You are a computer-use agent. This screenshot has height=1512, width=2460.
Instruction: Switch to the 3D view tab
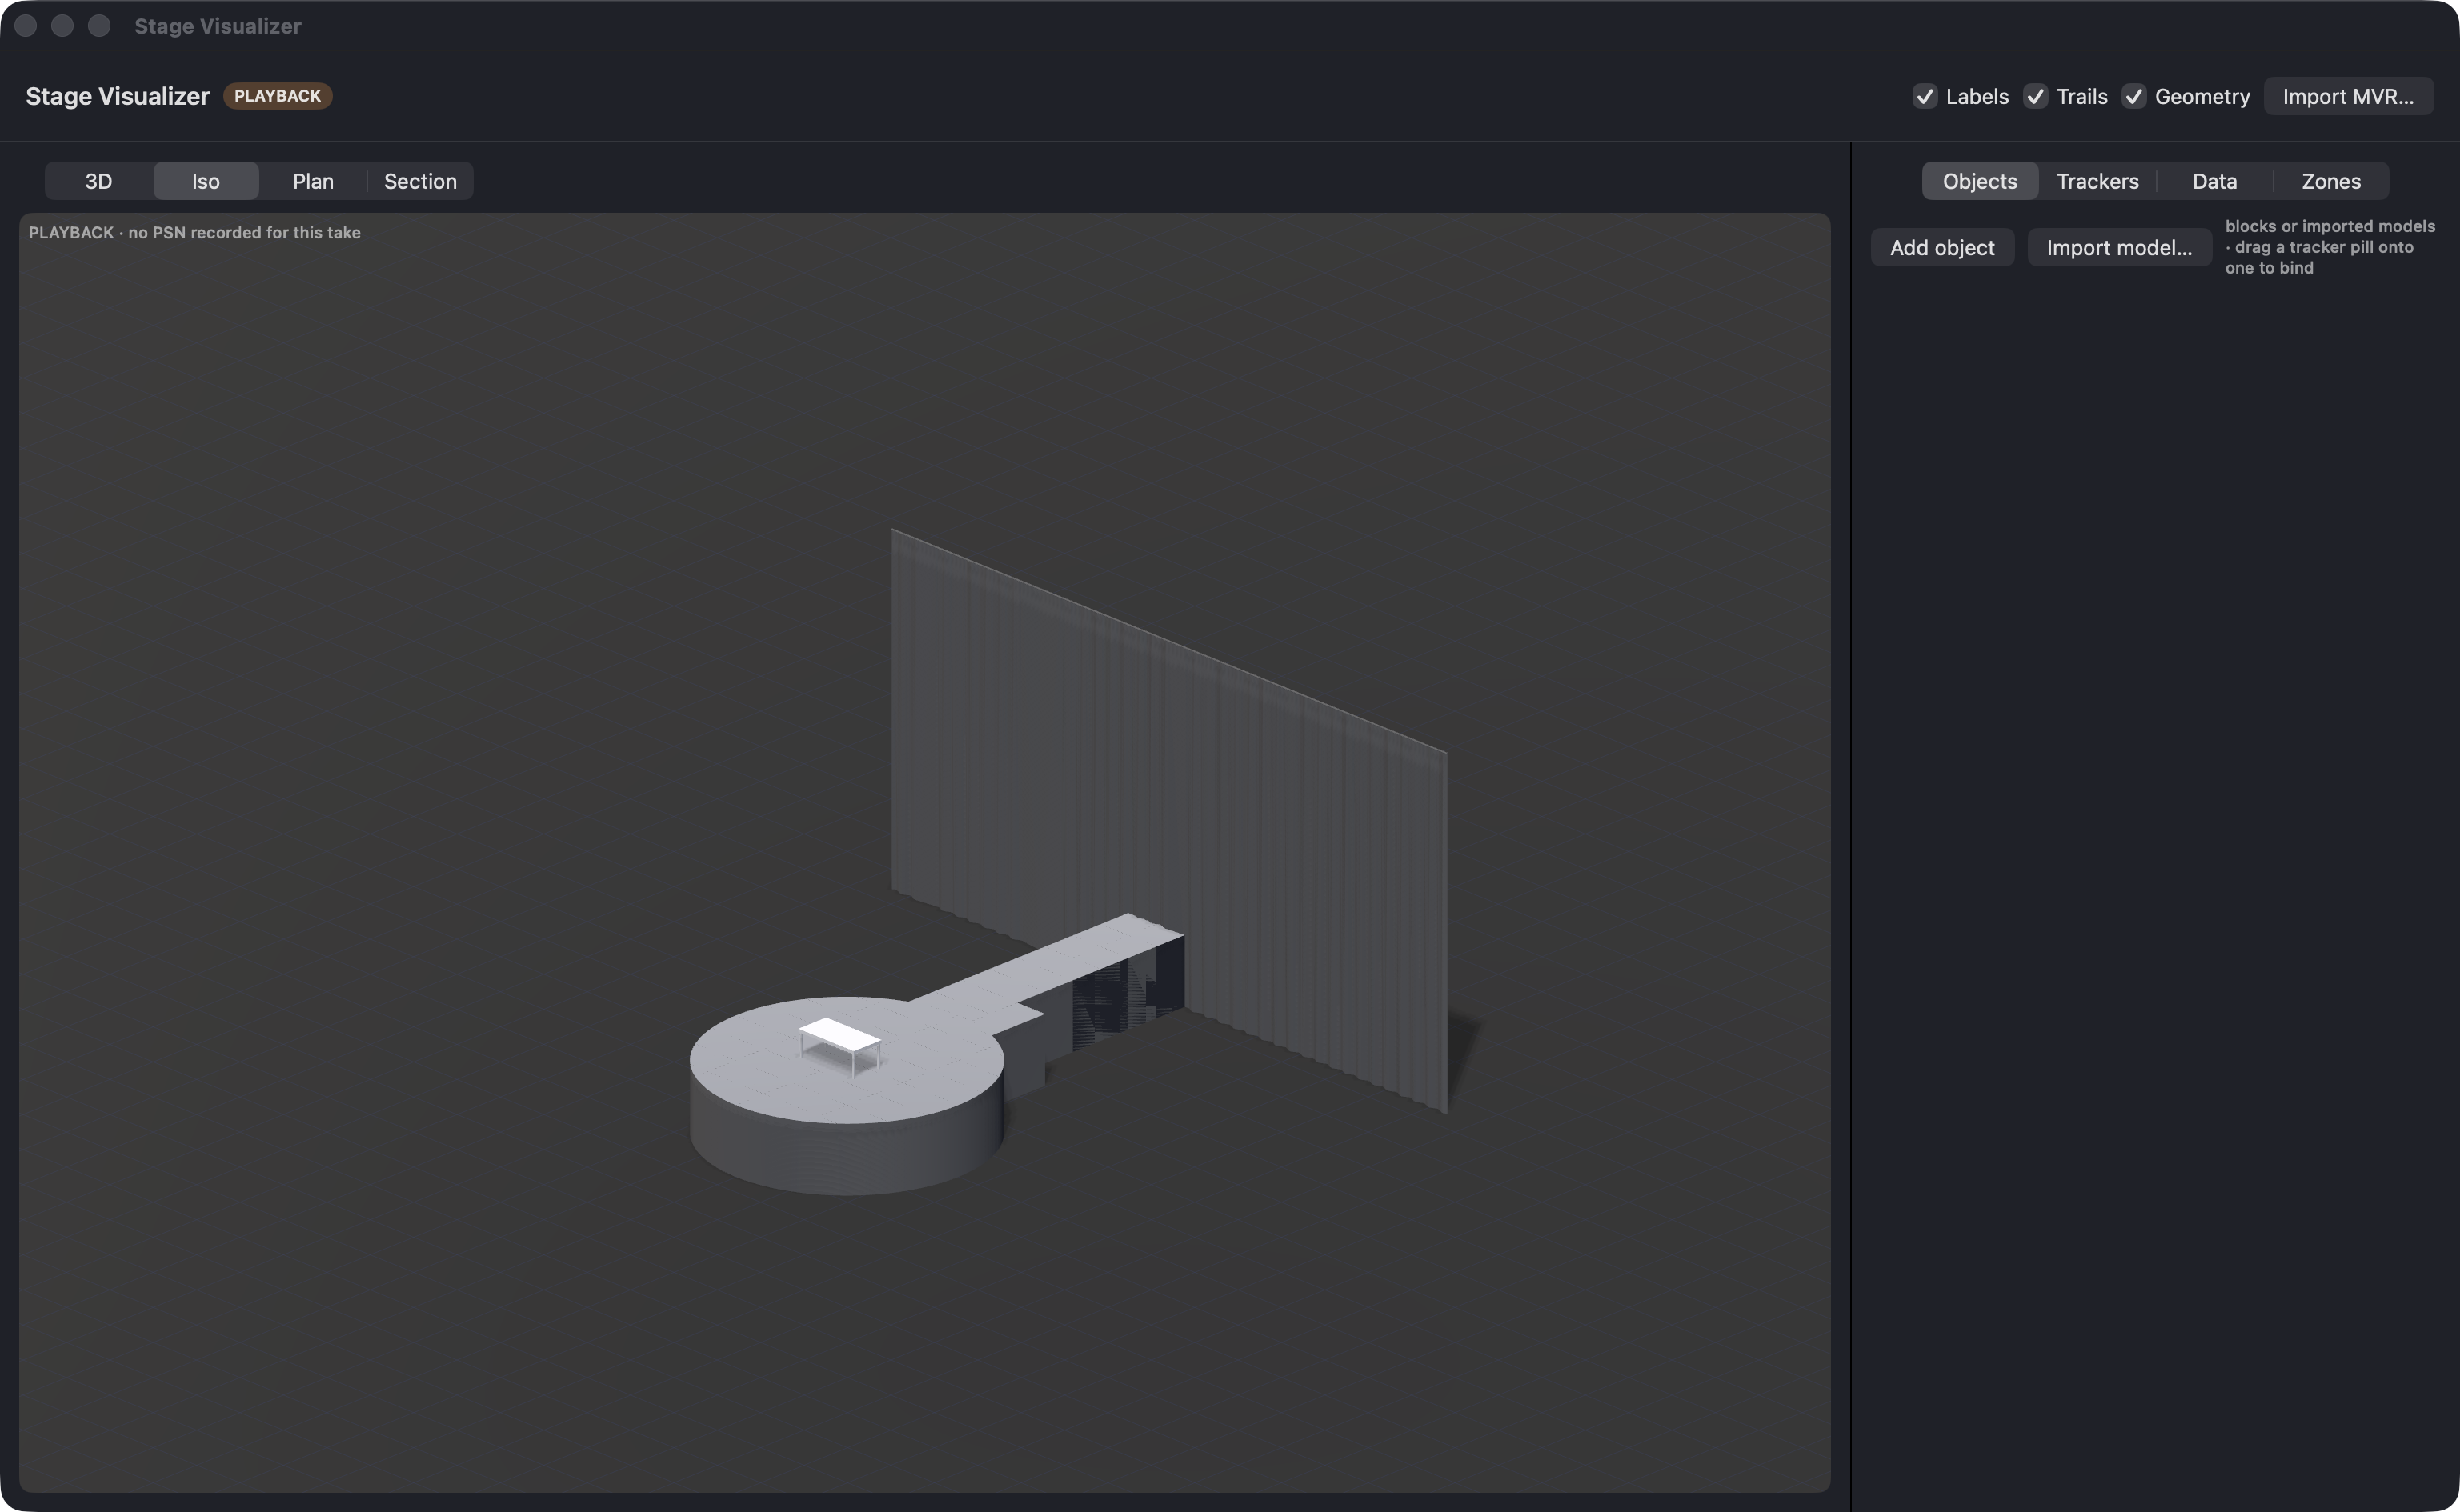(x=99, y=181)
